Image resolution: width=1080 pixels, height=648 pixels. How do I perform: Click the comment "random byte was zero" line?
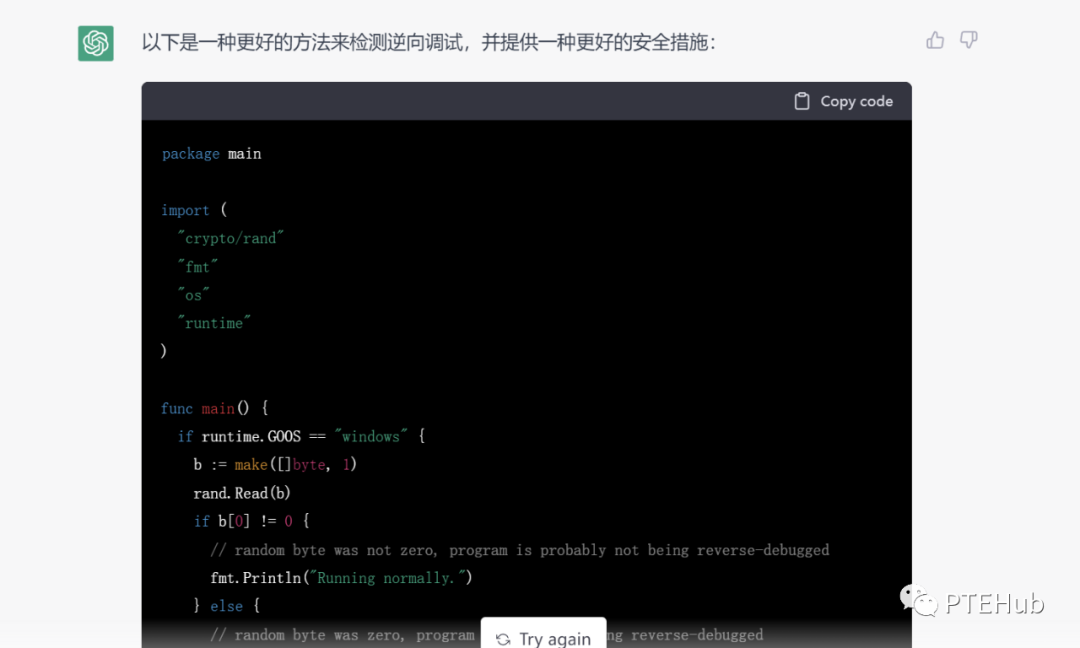487,635
